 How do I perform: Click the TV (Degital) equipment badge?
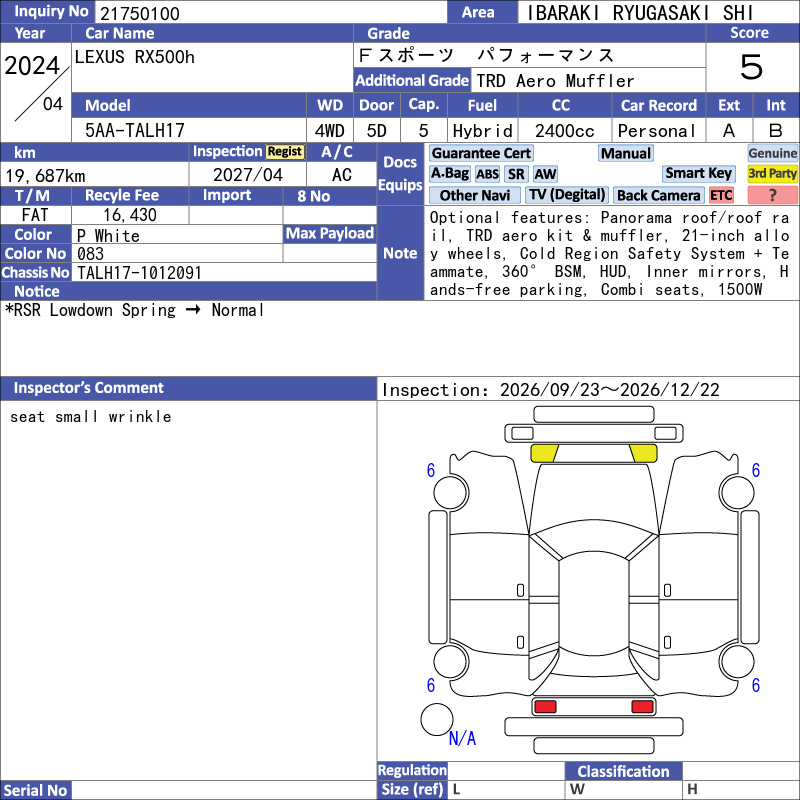[x=567, y=195]
